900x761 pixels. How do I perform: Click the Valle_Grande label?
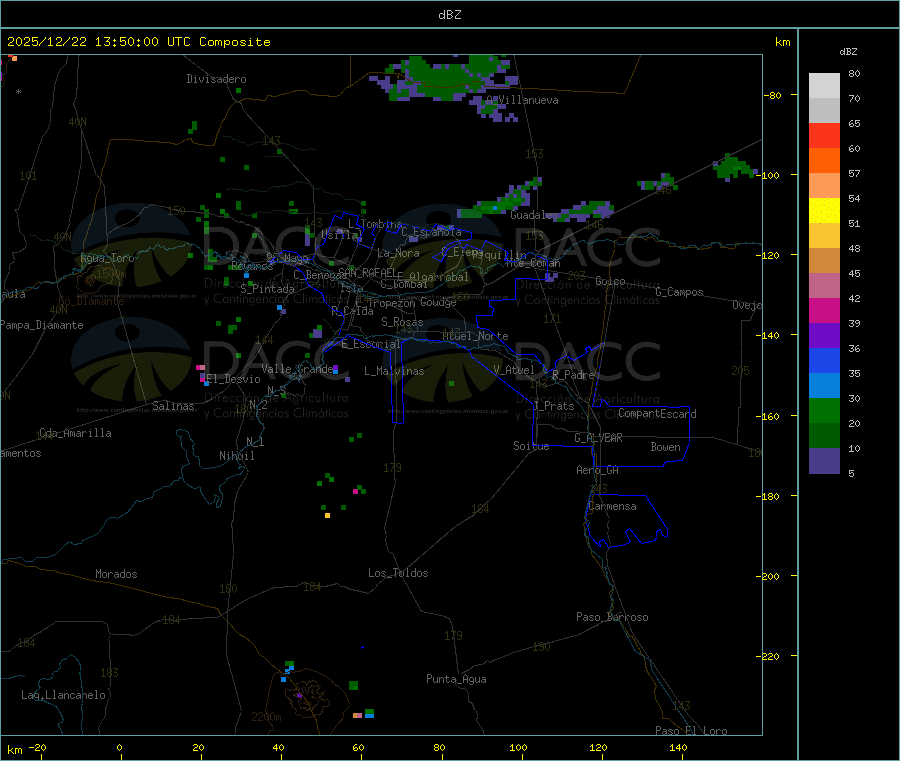[297, 369]
